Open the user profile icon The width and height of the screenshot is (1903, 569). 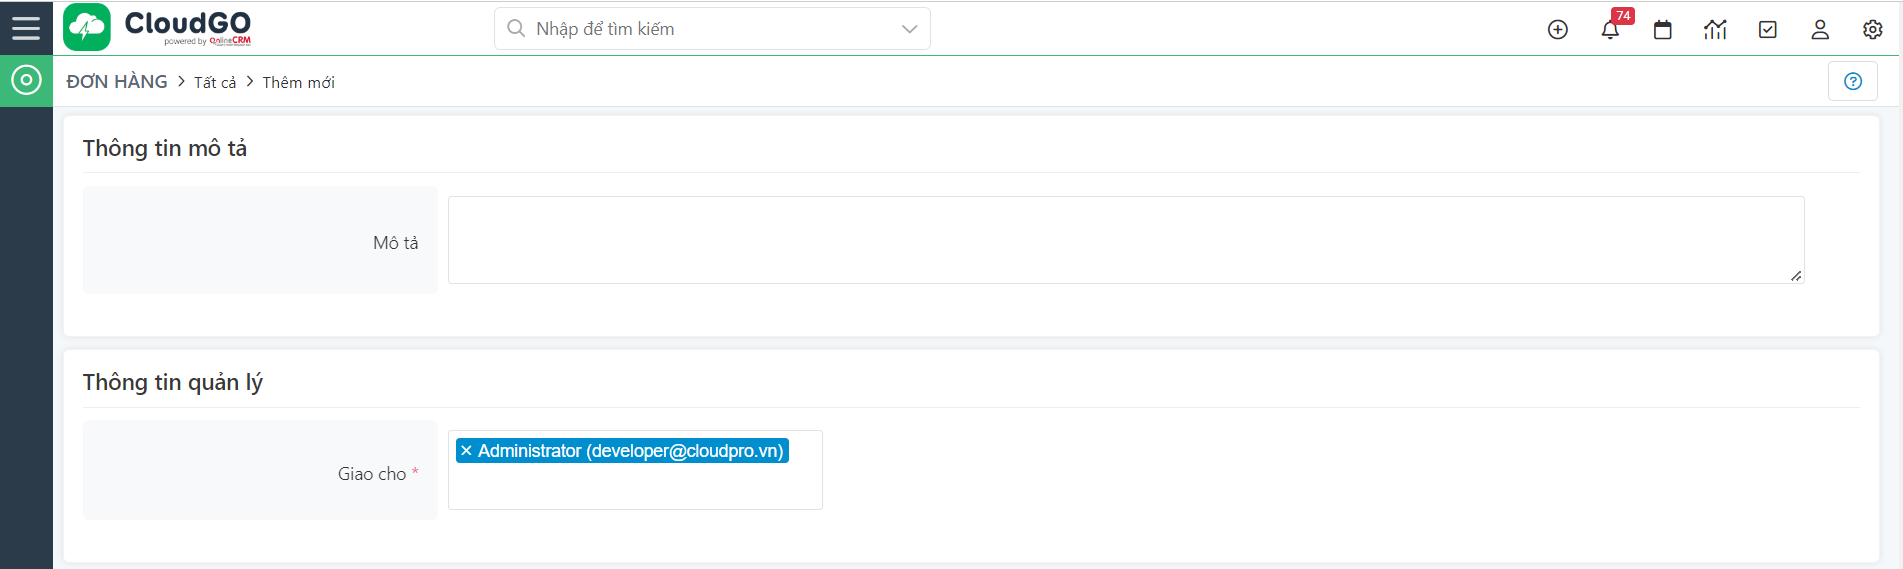tap(1820, 30)
